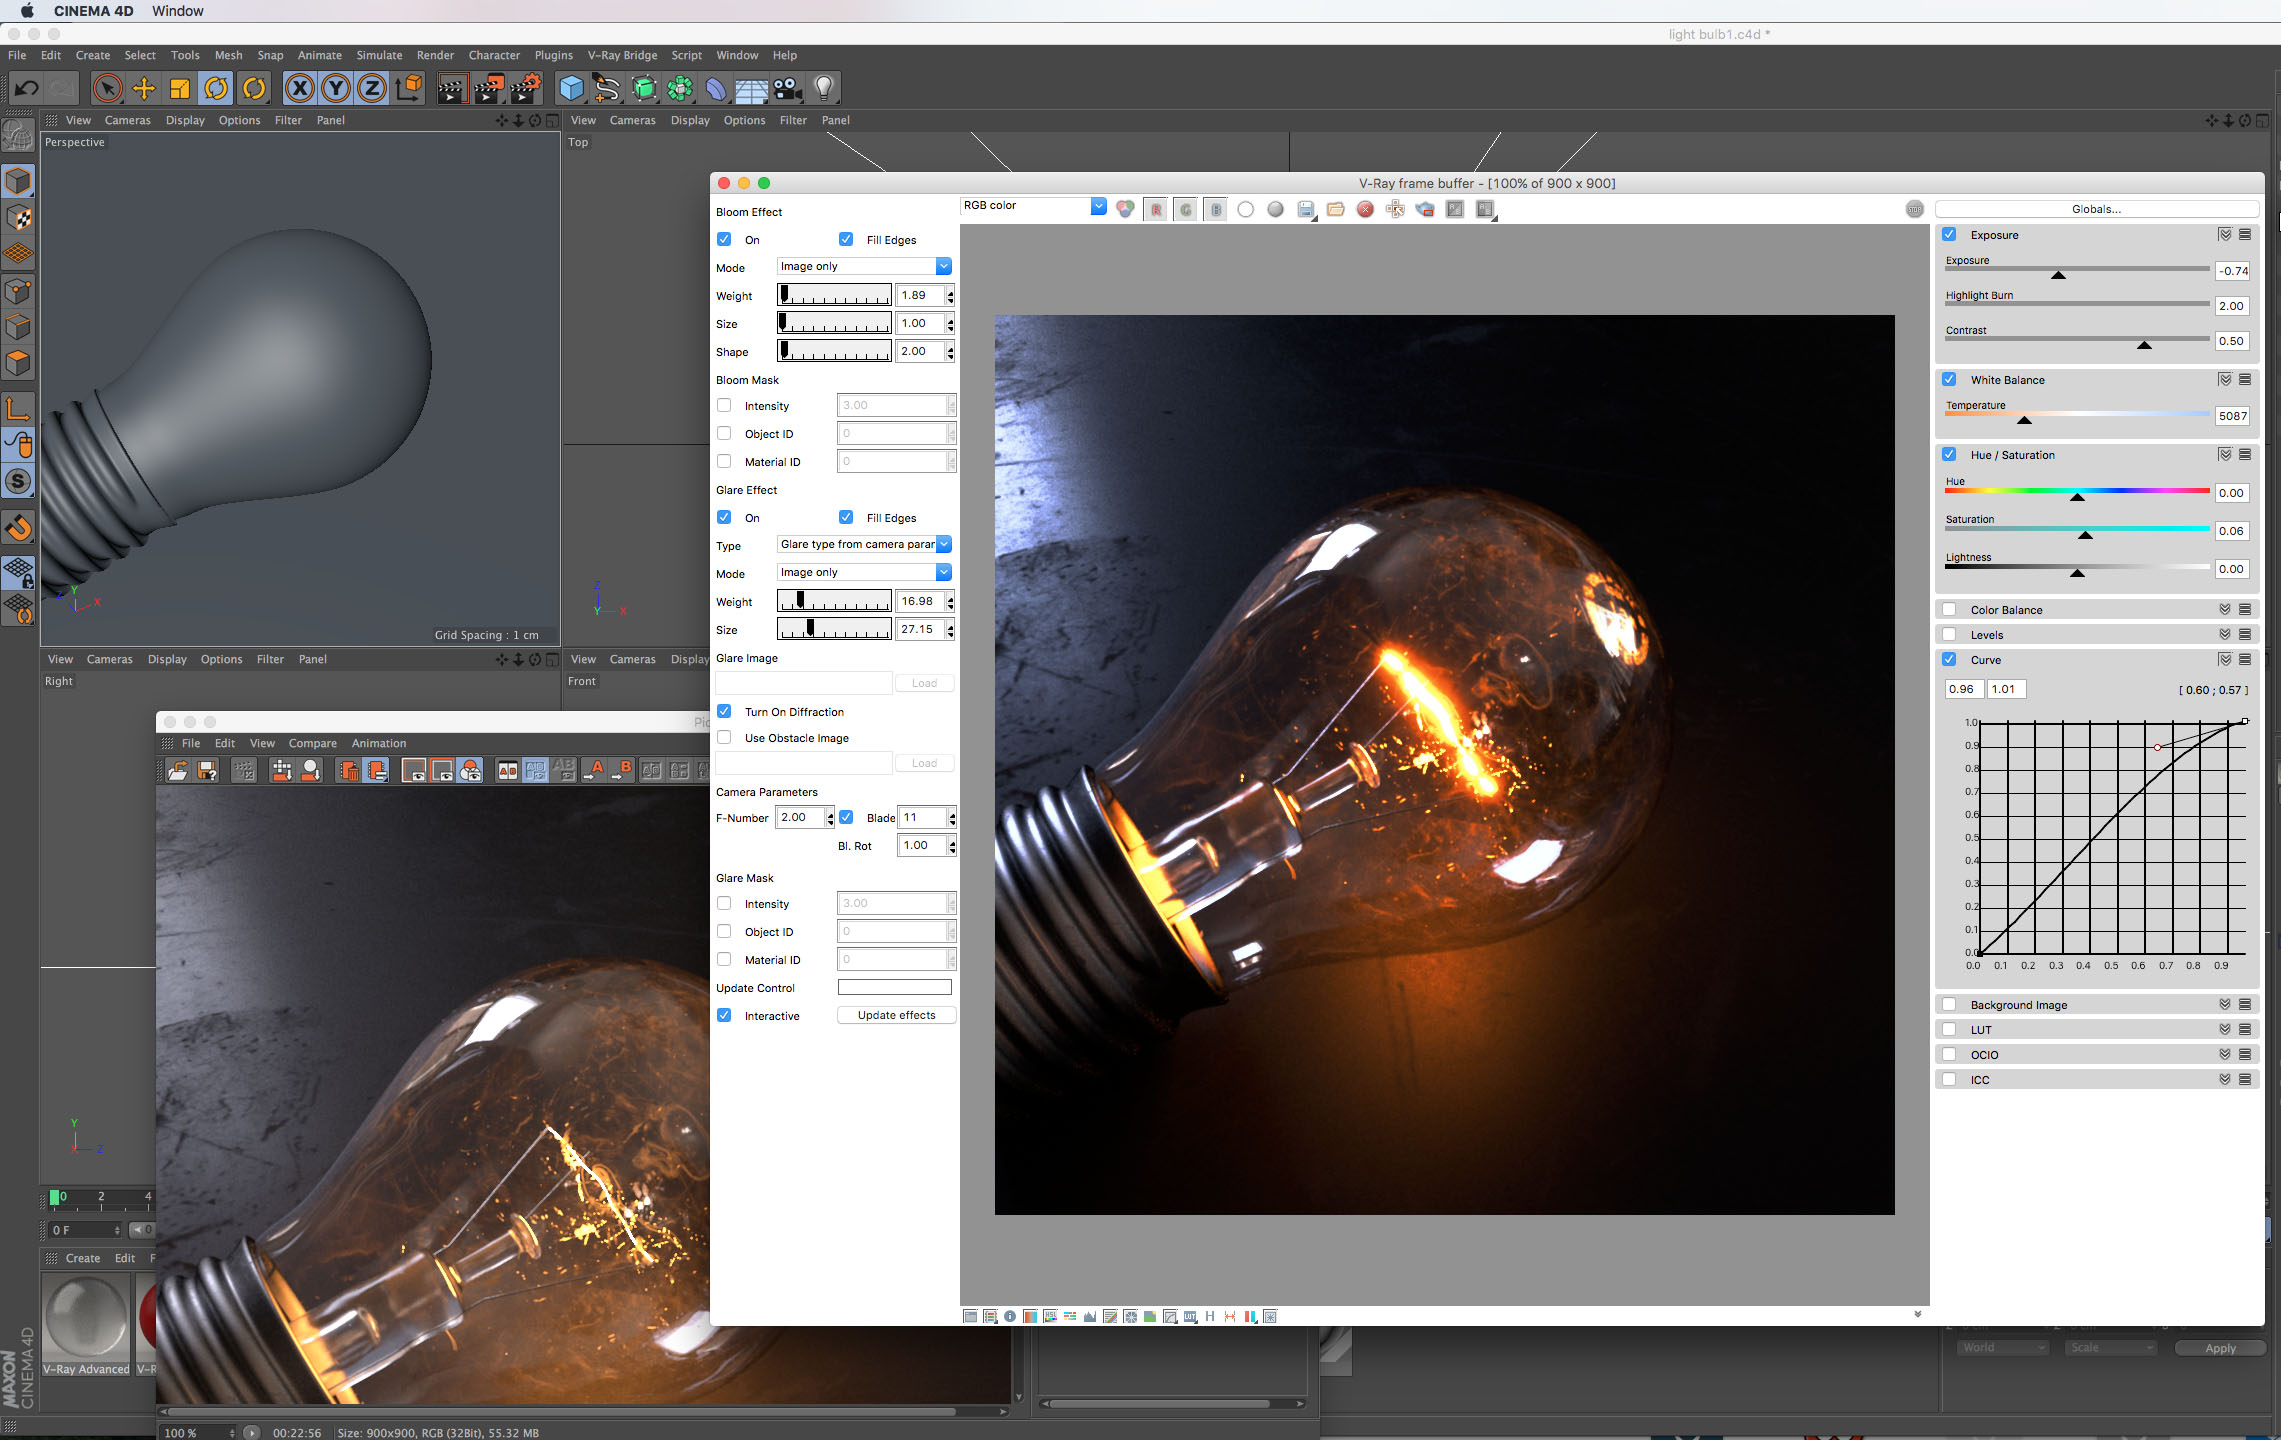Open the Glare Effect Type dropdown
Viewport: 2281px width, 1440px height.
point(864,544)
